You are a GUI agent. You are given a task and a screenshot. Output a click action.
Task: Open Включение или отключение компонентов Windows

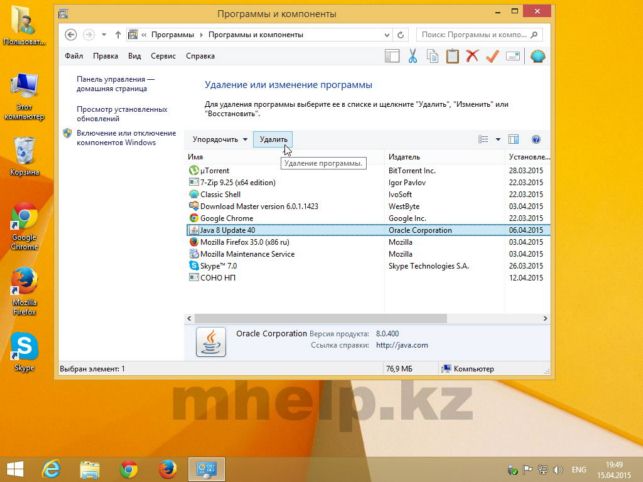(126, 138)
